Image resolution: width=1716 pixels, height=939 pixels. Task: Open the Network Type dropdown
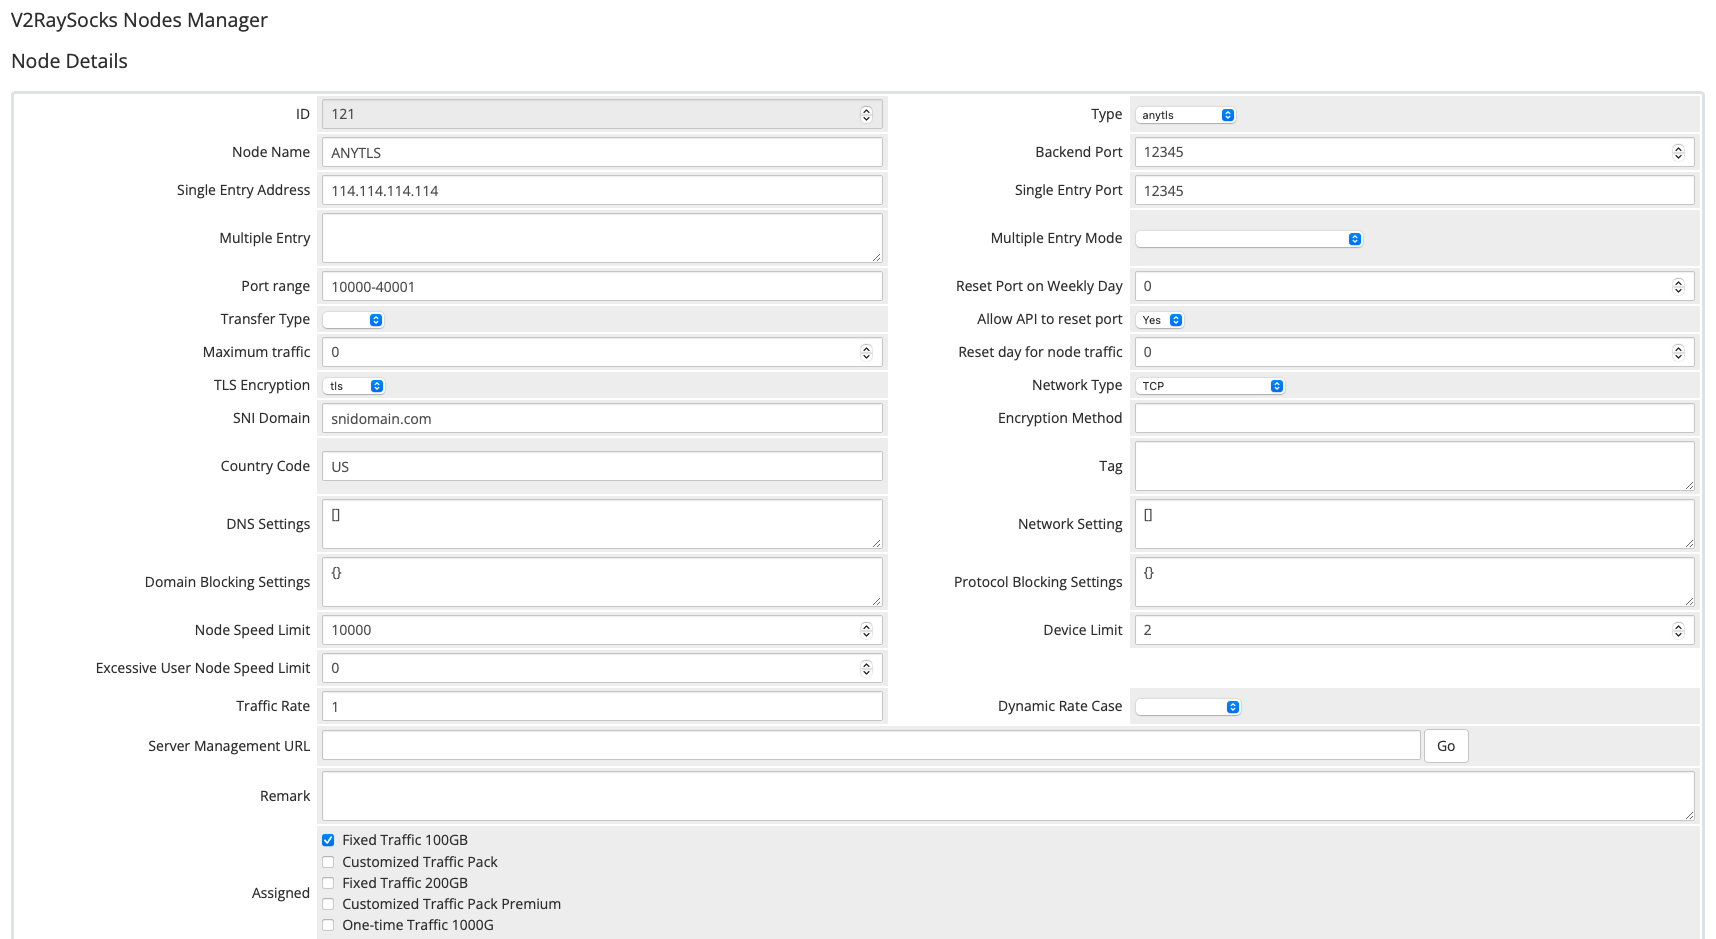(x=1210, y=386)
